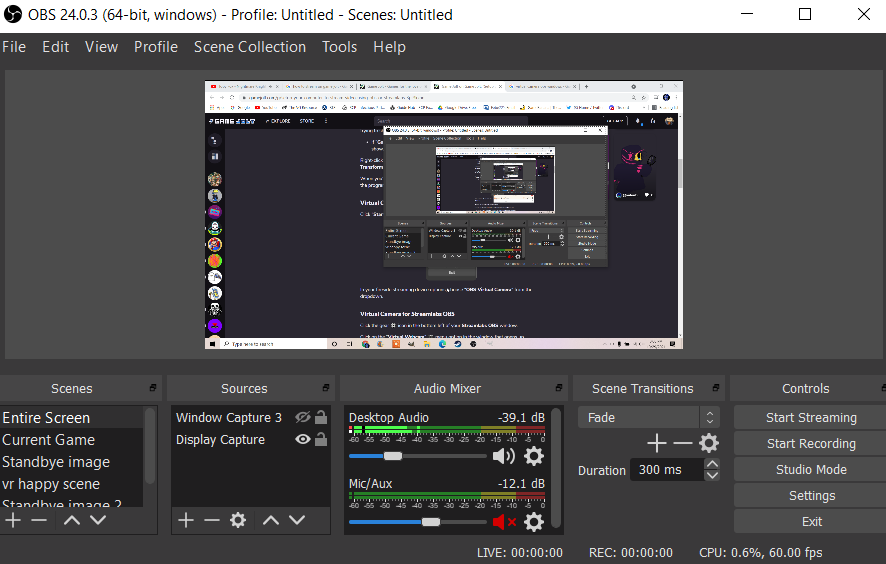Decrease transition duration with down arrow
Image resolution: width=886 pixels, height=564 pixels.
click(x=713, y=475)
